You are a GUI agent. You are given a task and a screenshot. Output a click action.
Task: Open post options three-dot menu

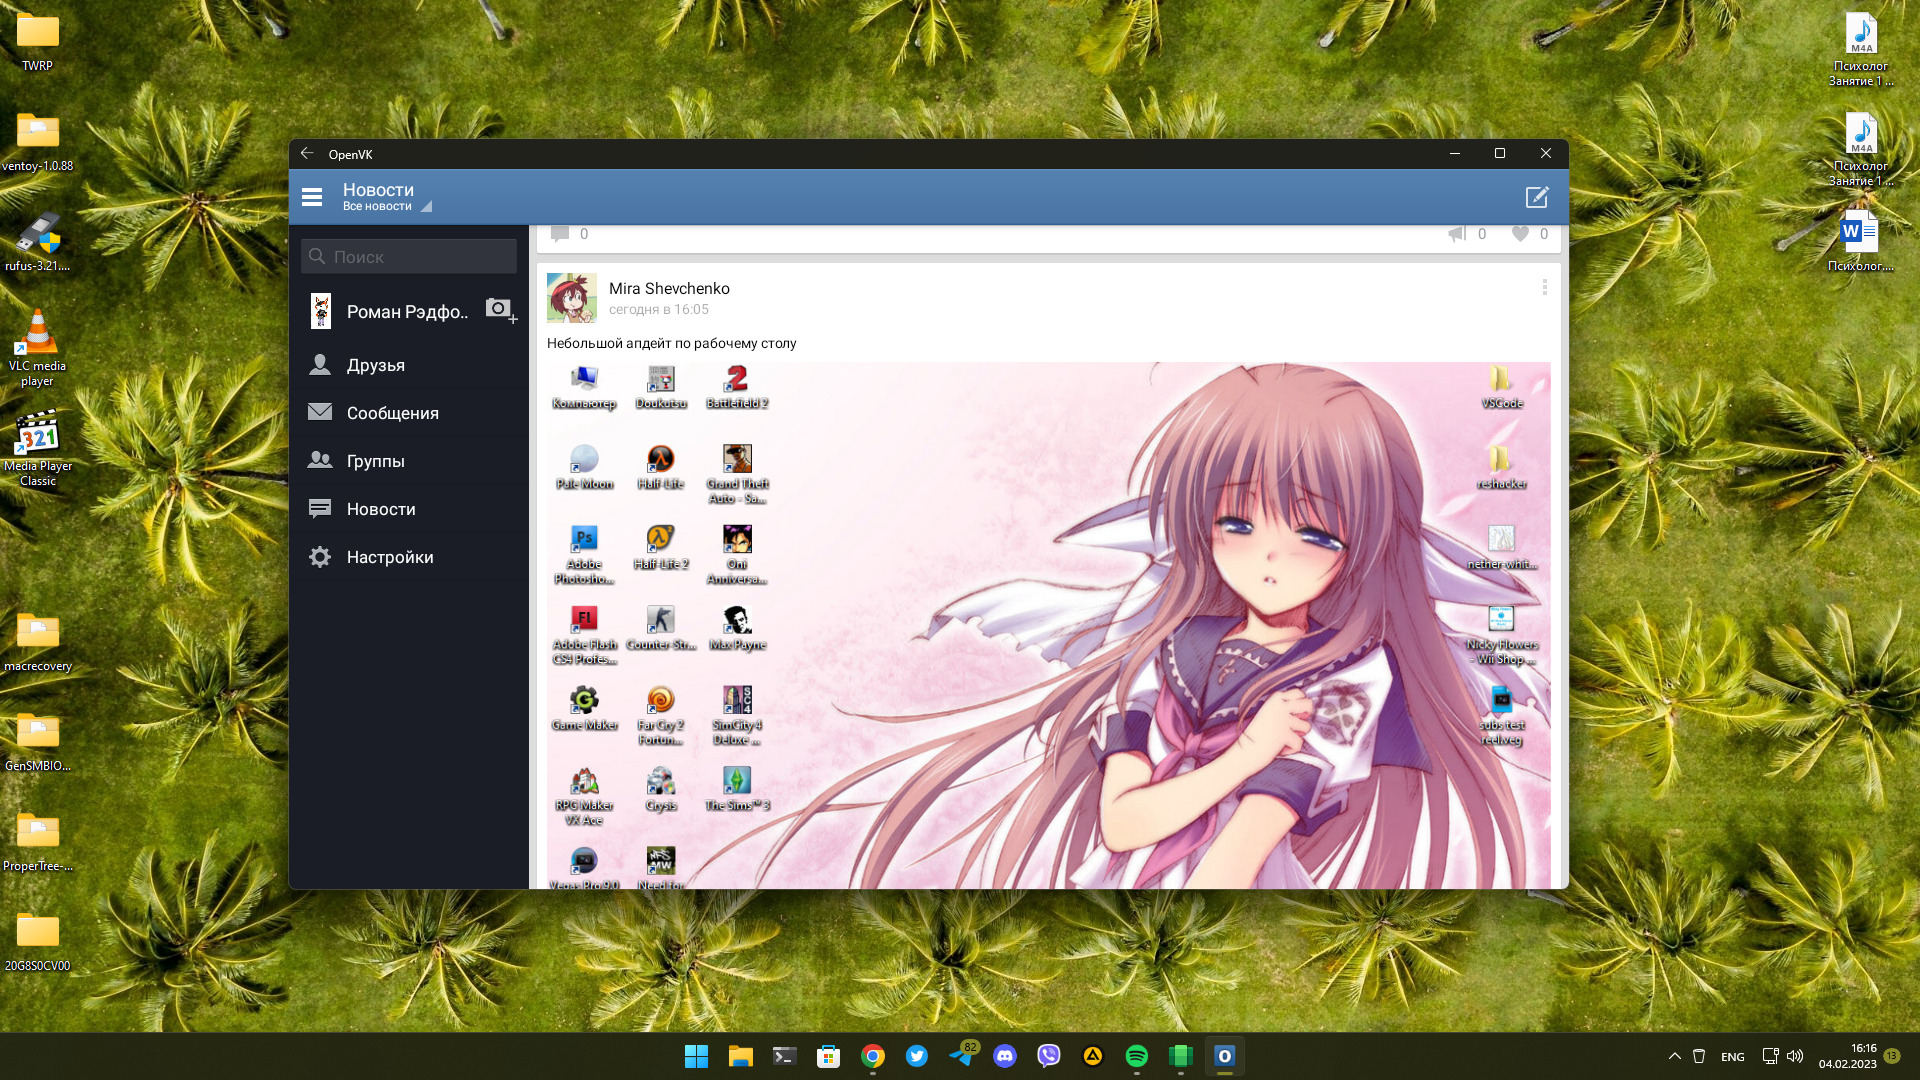pyautogui.click(x=1544, y=288)
